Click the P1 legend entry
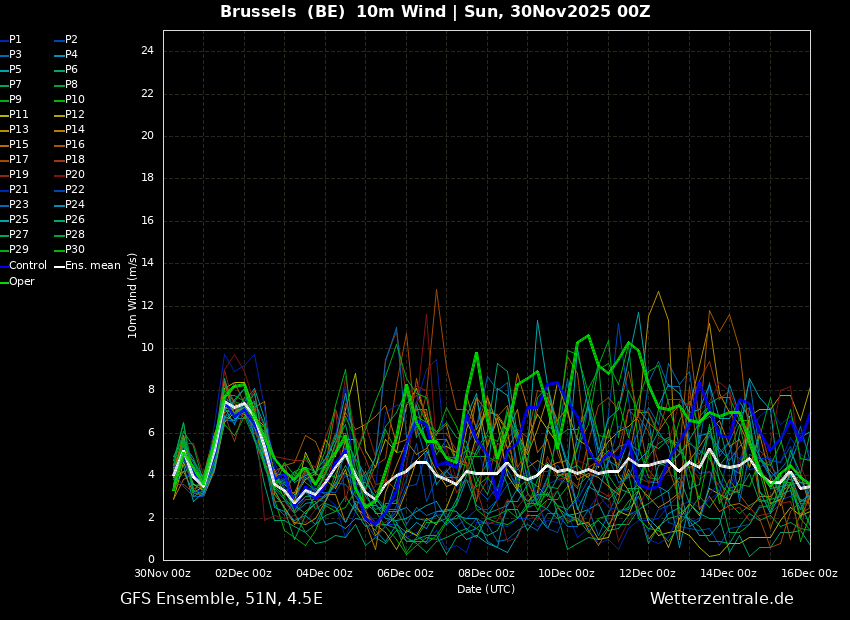 (x=15, y=40)
